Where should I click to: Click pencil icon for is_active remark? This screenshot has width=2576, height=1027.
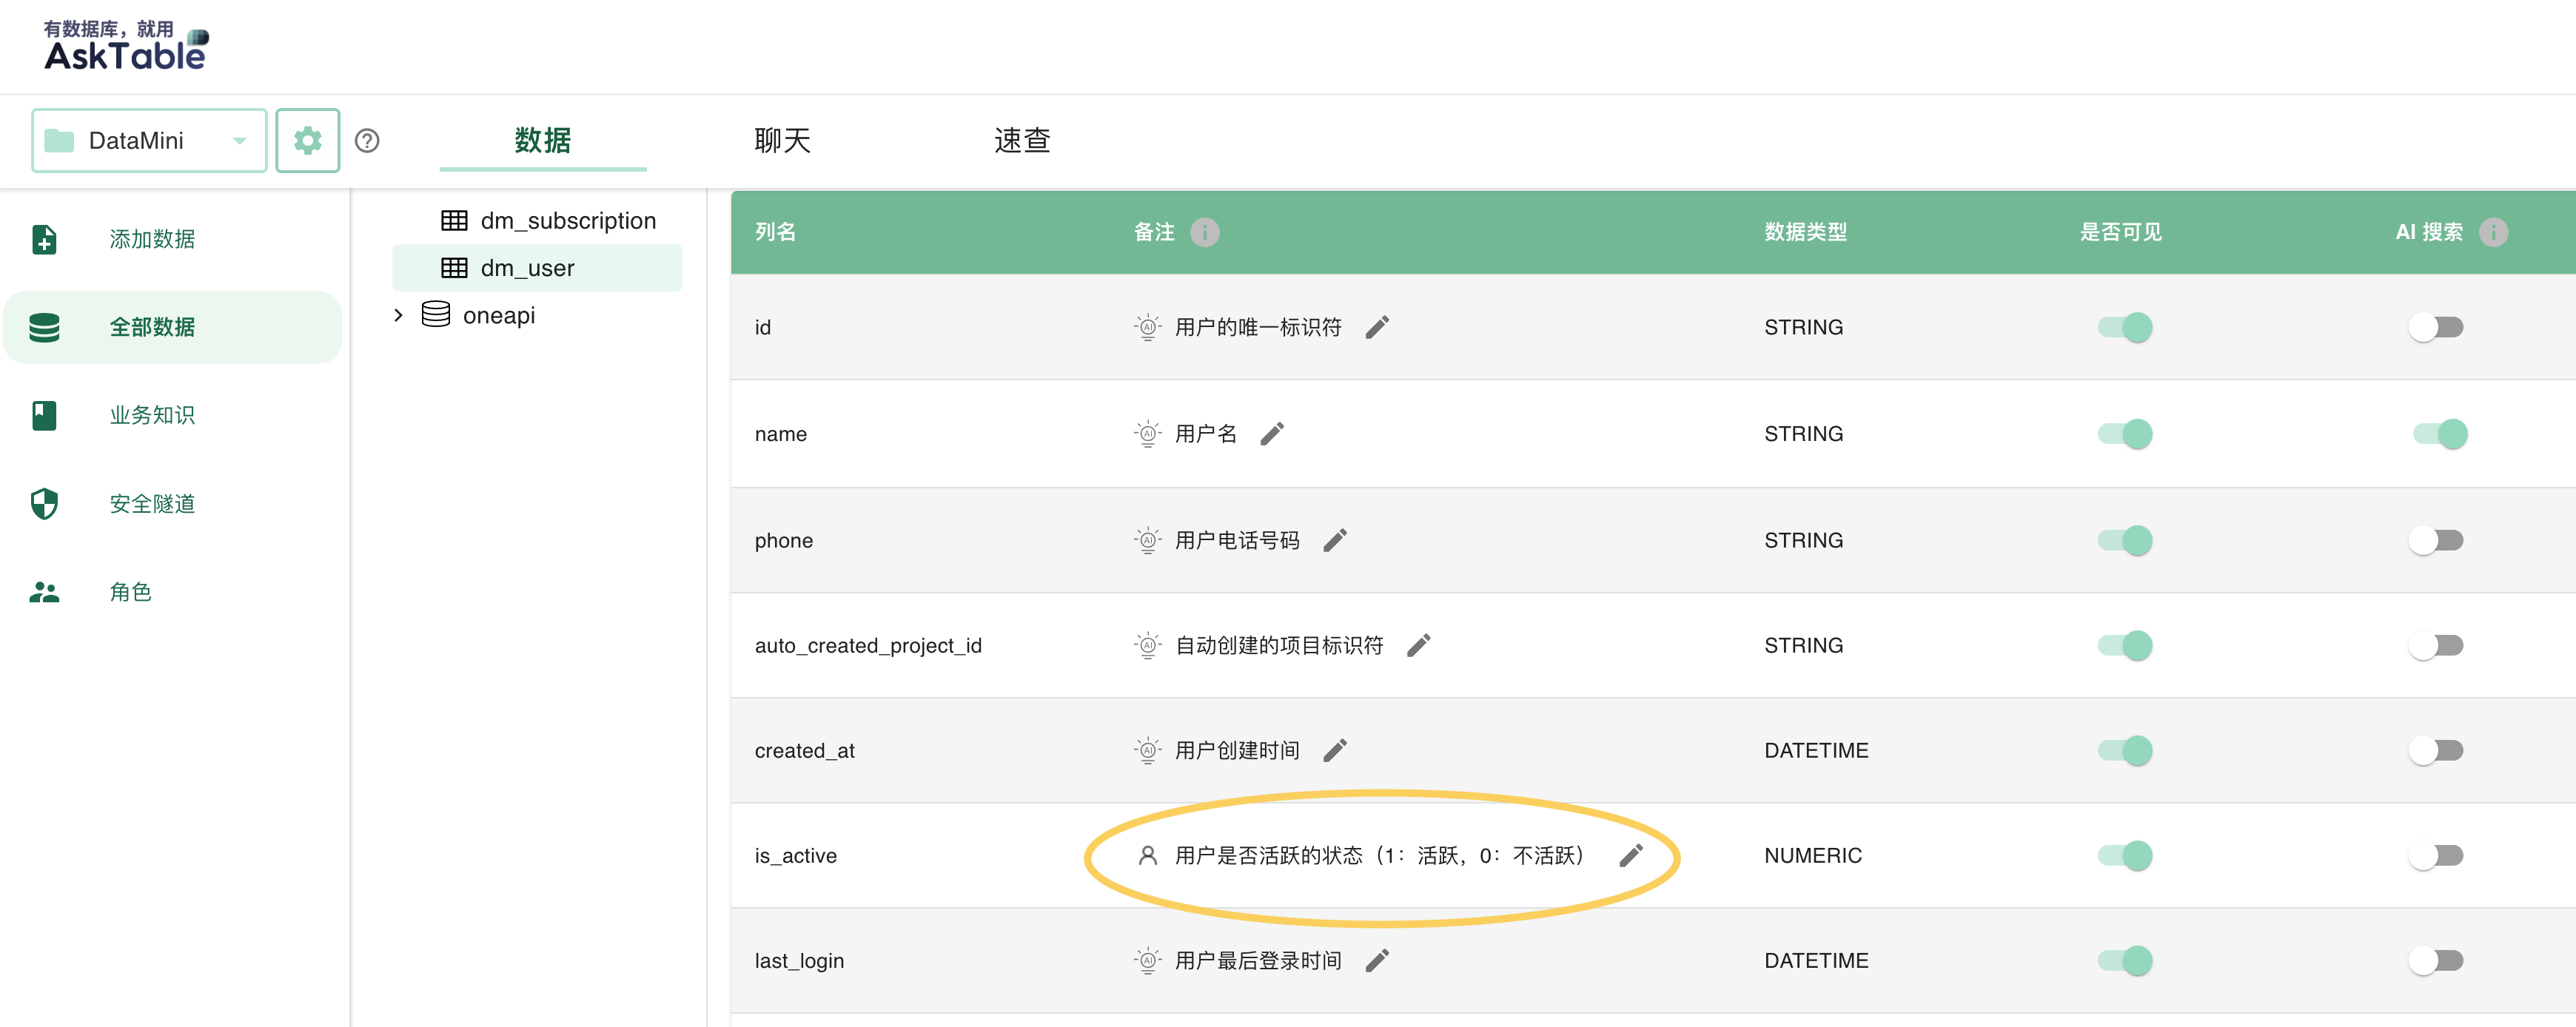click(1630, 855)
